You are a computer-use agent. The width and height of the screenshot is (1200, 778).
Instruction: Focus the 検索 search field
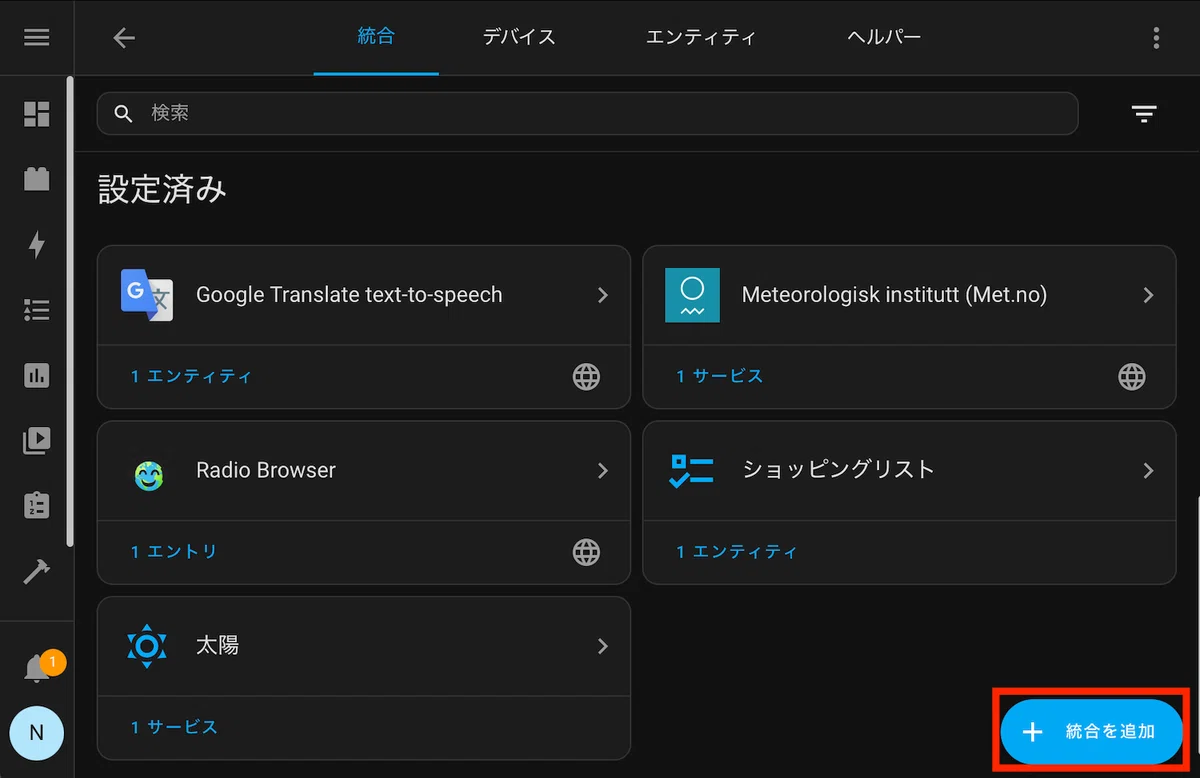(588, 113)
